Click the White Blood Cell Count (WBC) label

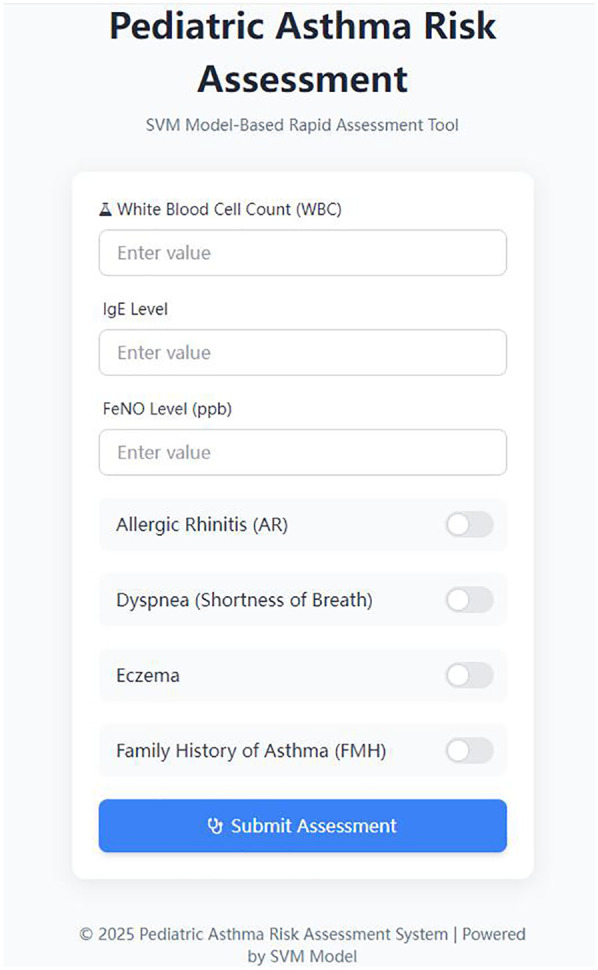[229, 210]
